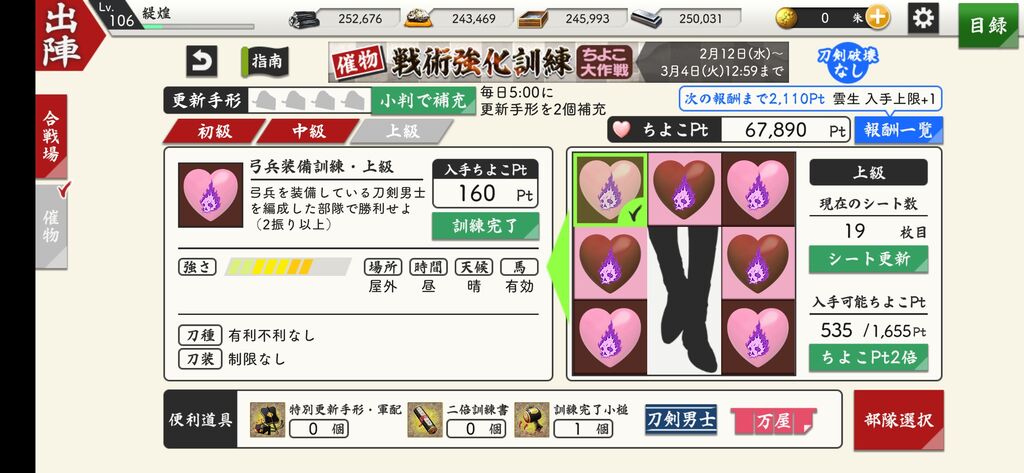Image resolution: width=1024 pixels, height=473 pixels.
Task: Switch to the 中級 tab
Action: pyautogui.click(x=308, y=131)
